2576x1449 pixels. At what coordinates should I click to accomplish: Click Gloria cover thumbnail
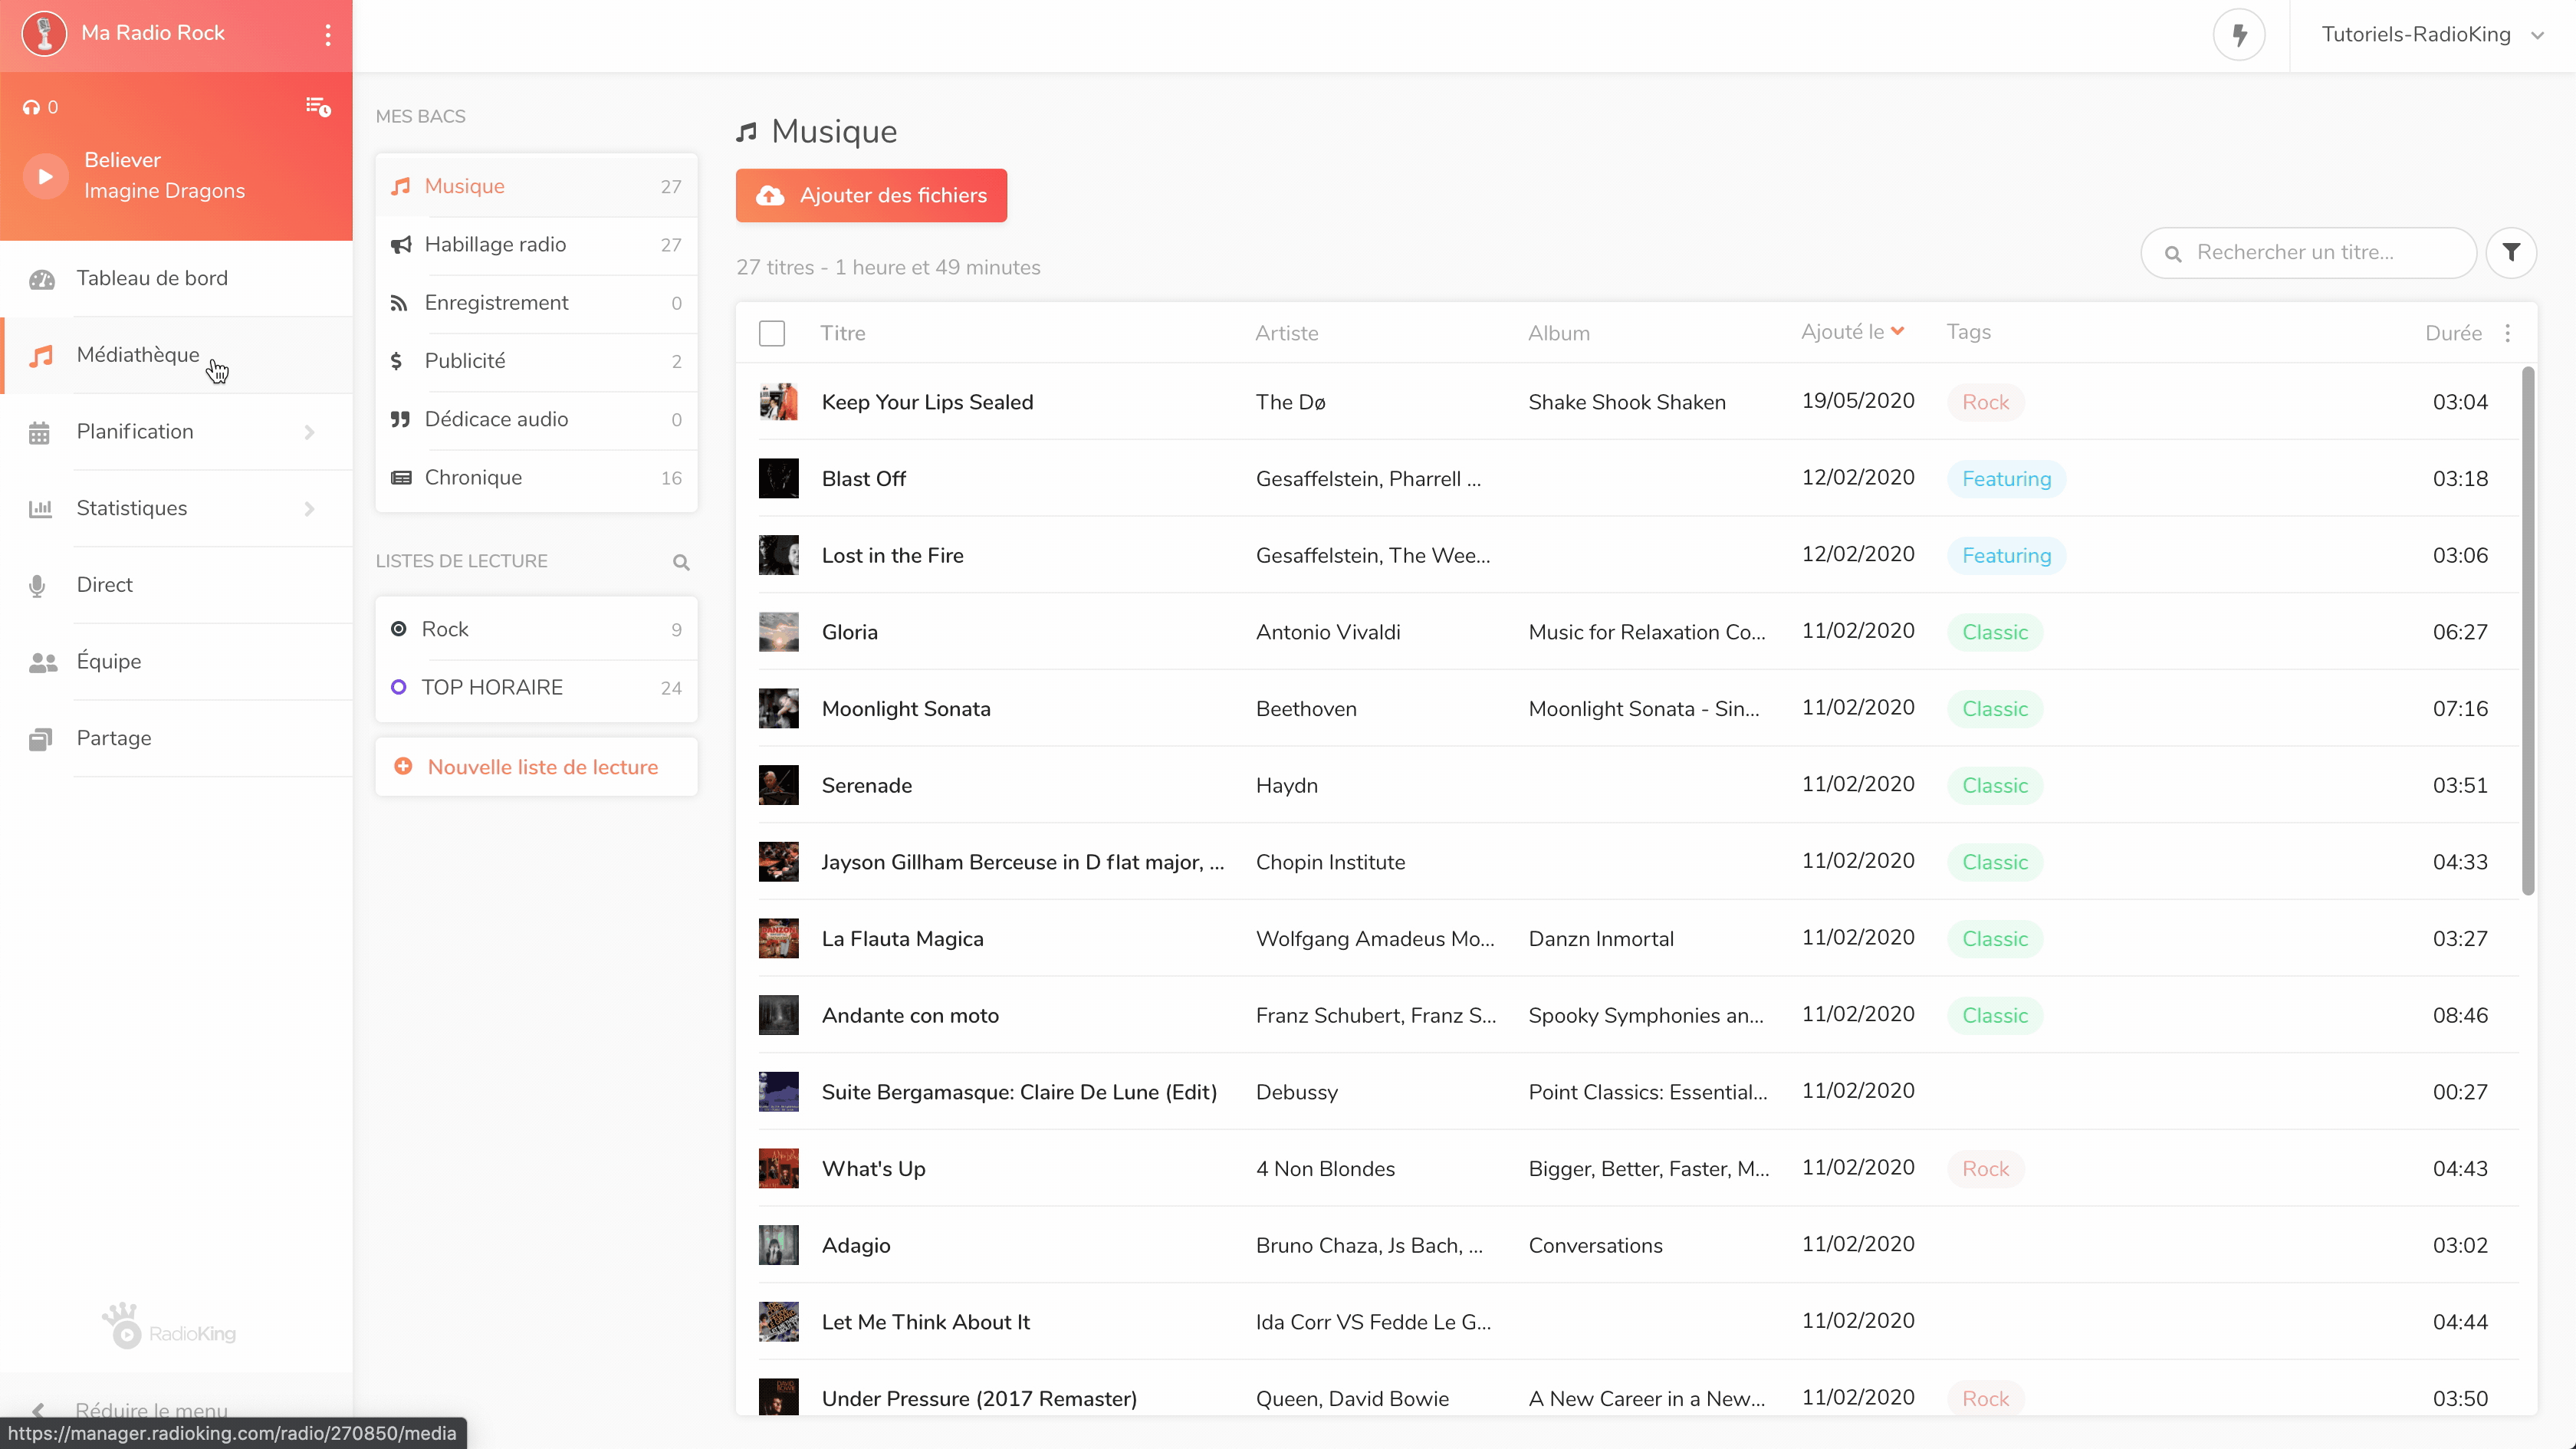(778, 632)
